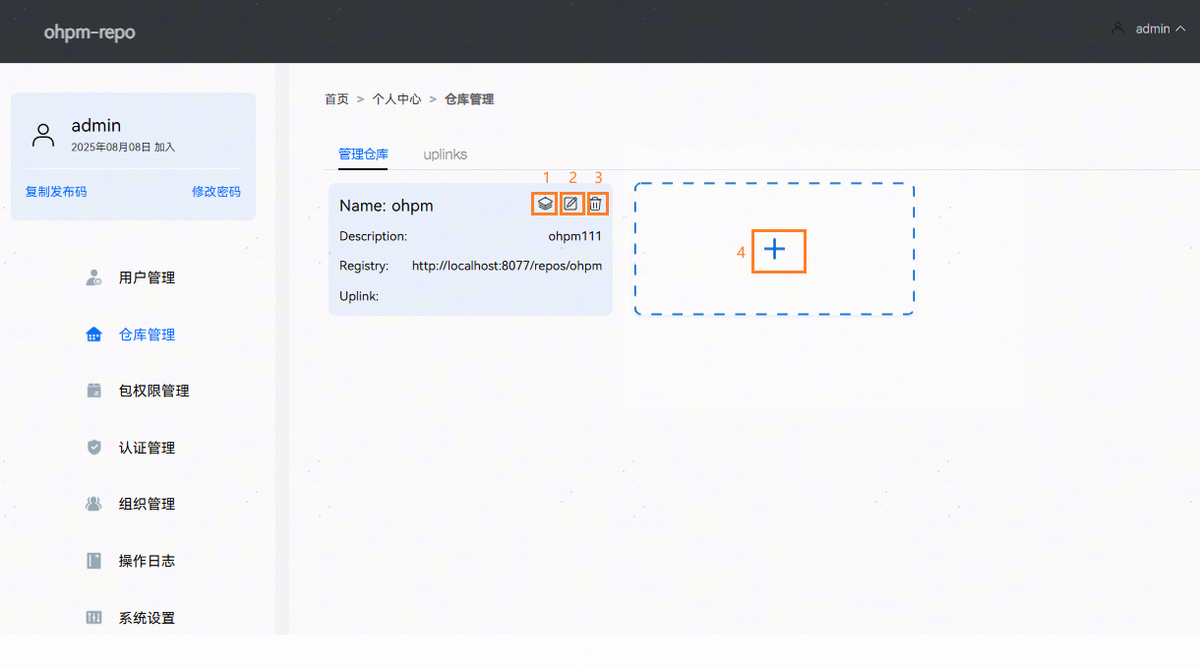
Task: Open the 系统设置 menu item
Action: point(146,618)
